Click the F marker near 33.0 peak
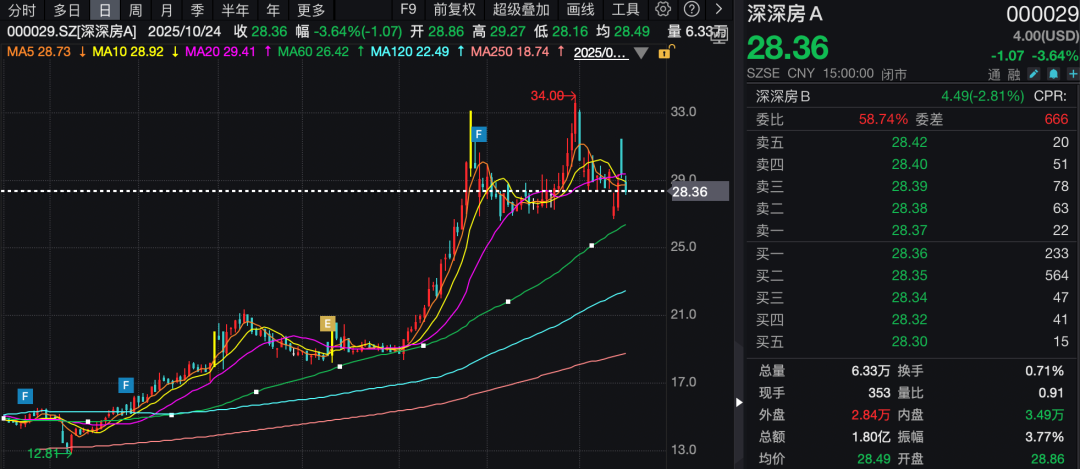 [480, 134]
